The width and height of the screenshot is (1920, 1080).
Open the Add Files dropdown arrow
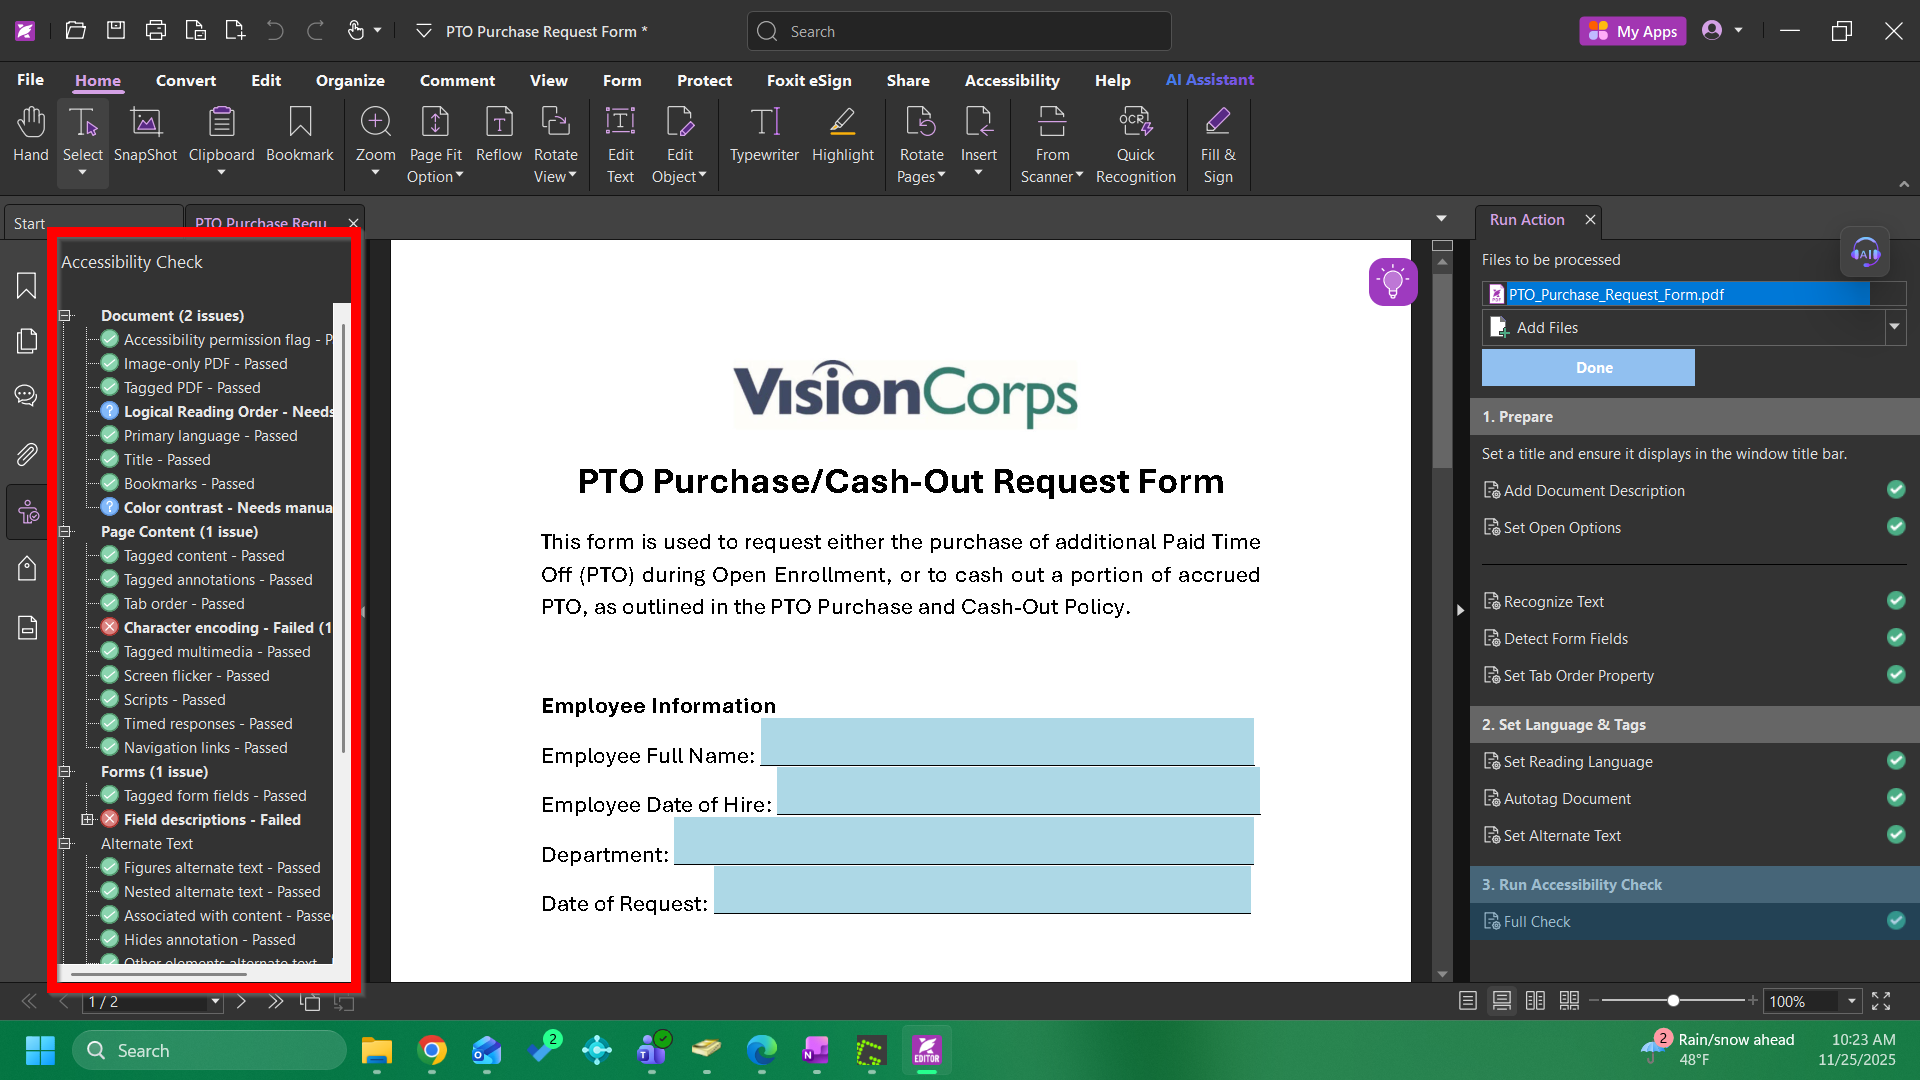click(1894, 327)
